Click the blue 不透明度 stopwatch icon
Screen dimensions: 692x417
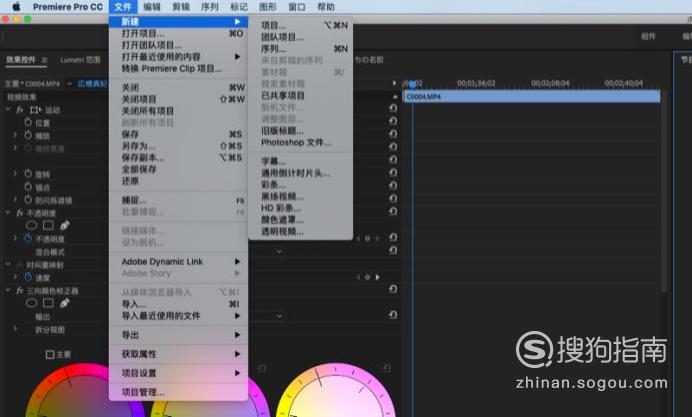pyautogui.click(x=28, y=239)
